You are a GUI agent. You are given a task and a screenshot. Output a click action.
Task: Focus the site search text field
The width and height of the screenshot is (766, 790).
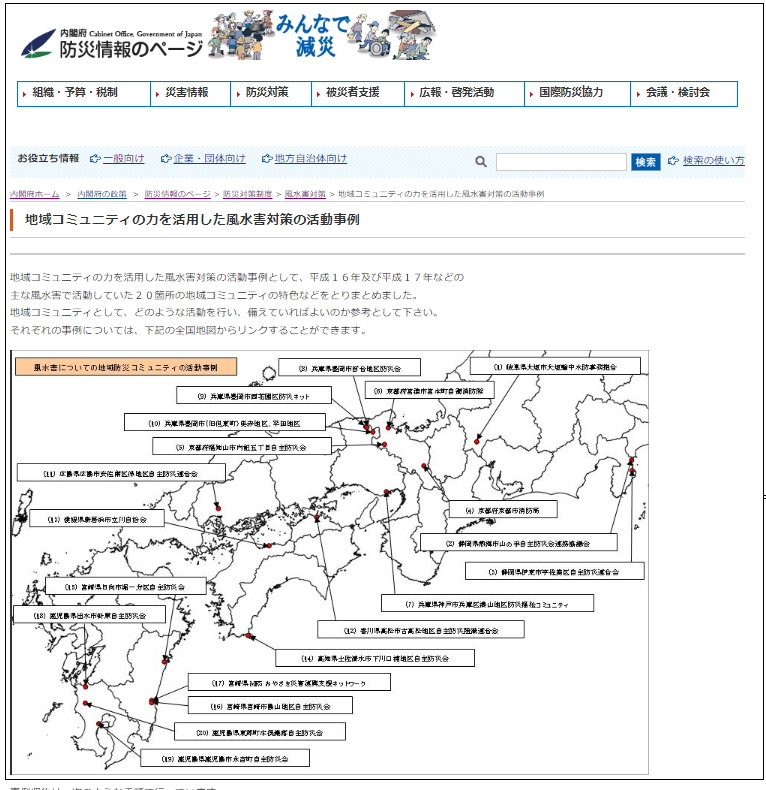(561, 162)
